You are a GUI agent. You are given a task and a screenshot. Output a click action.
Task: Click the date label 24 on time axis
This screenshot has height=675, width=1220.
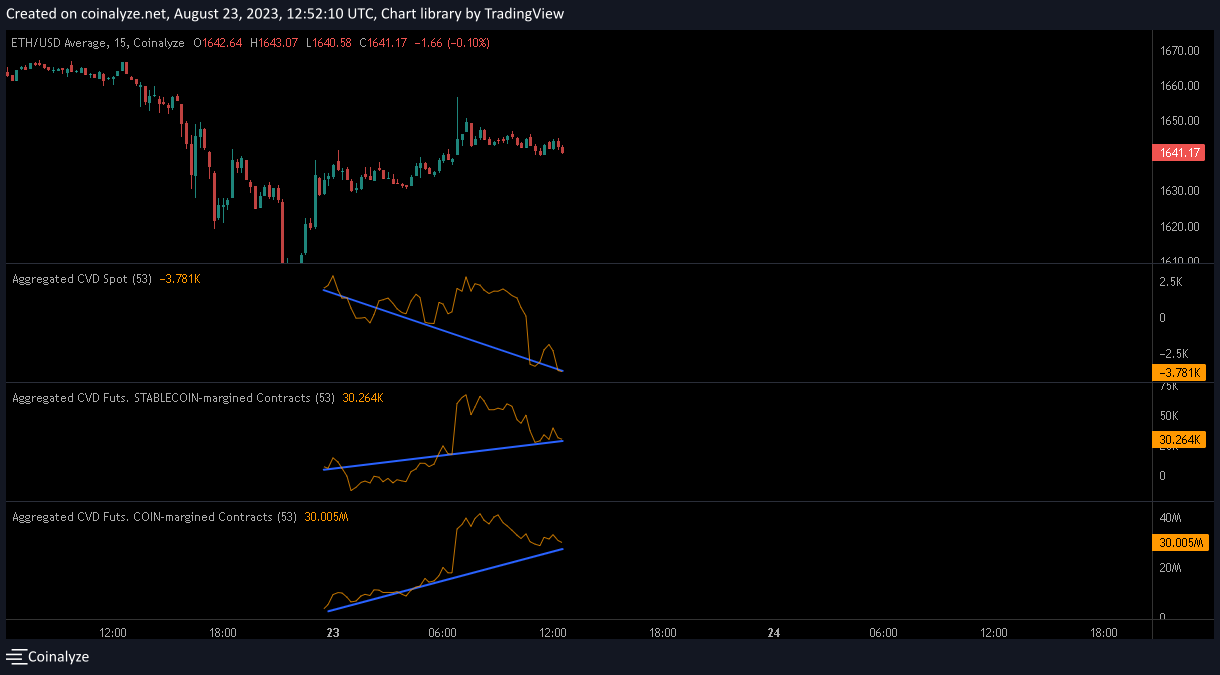coord(773,632)
